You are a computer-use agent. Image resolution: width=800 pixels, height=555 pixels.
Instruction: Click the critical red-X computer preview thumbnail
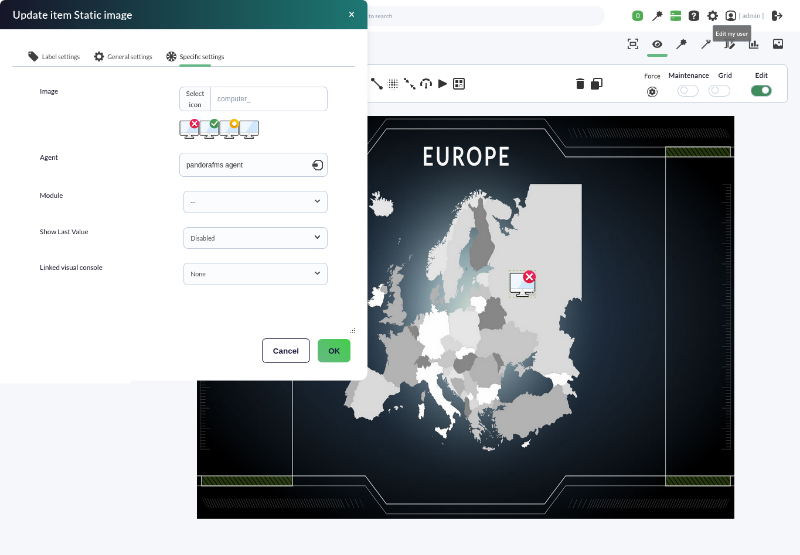pos(189,129)
